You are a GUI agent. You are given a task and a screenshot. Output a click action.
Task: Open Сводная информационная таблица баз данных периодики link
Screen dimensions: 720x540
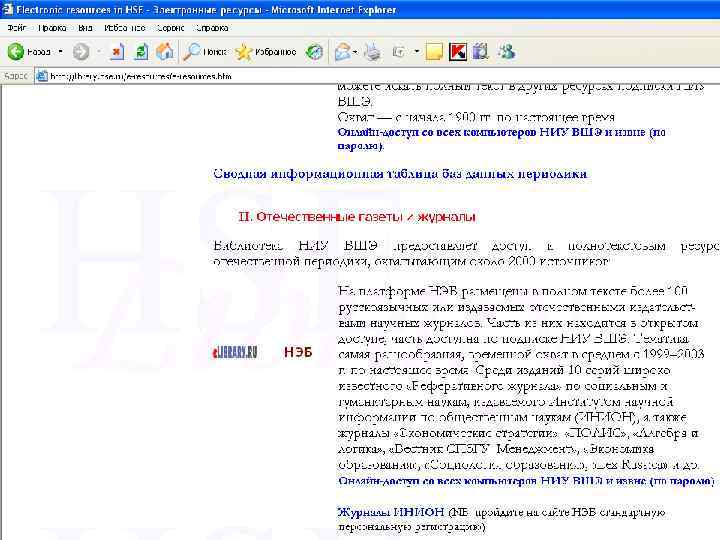tap(400, 174)
